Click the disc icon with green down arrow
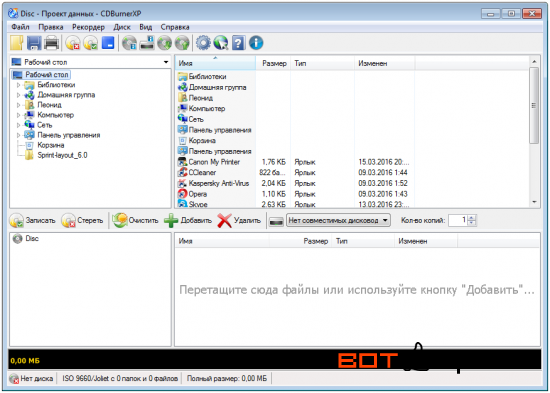The height and width of the screenshot is (393, 550). click(164, 43)
